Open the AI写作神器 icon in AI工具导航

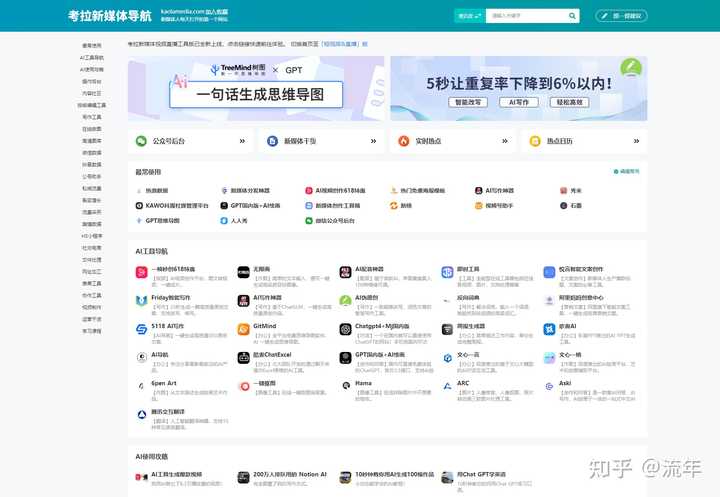point(243,301)
